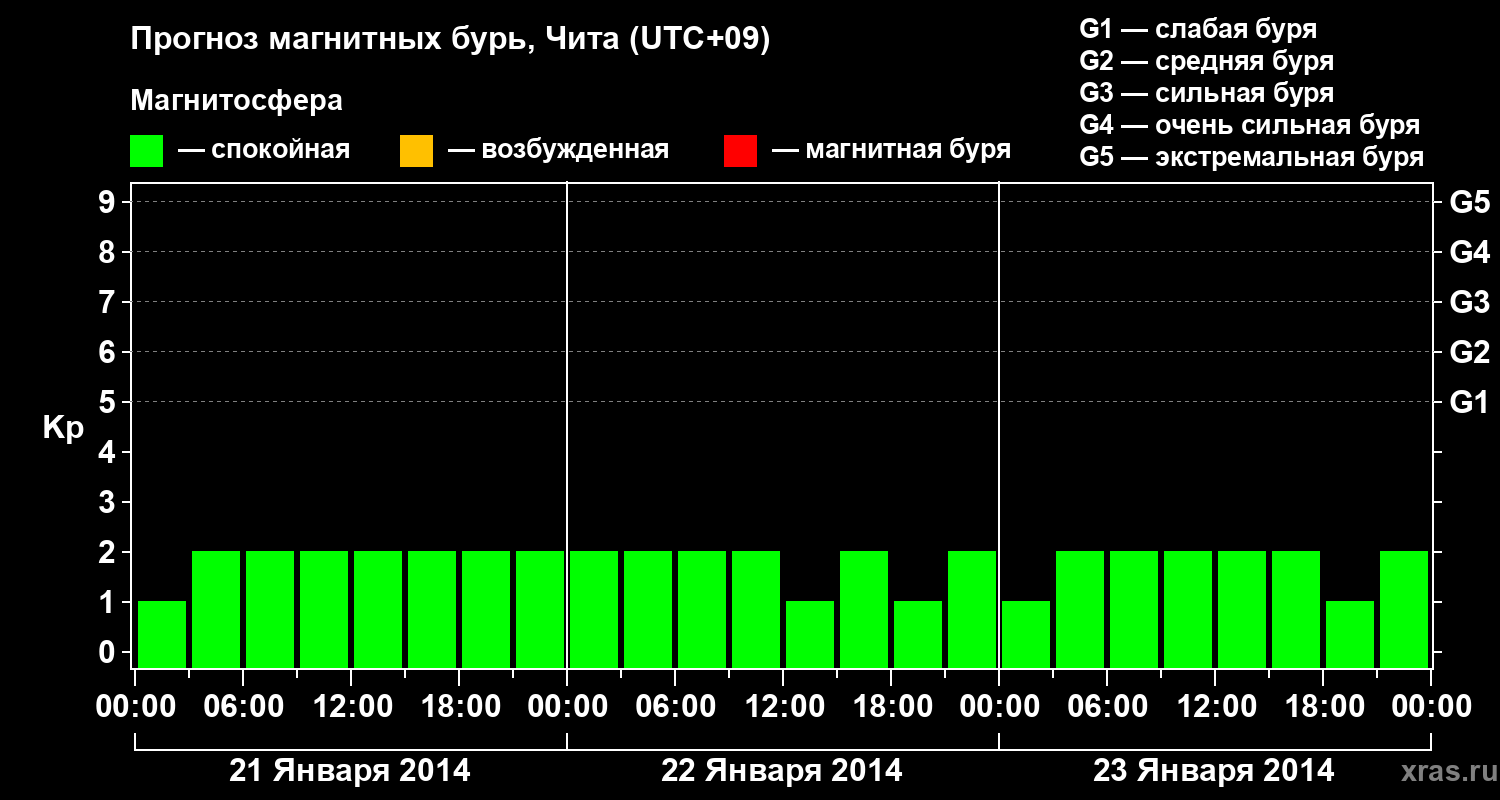
Task: Click the 00:00–03:00 bar on 23 Января
Action: point(1026,634)
